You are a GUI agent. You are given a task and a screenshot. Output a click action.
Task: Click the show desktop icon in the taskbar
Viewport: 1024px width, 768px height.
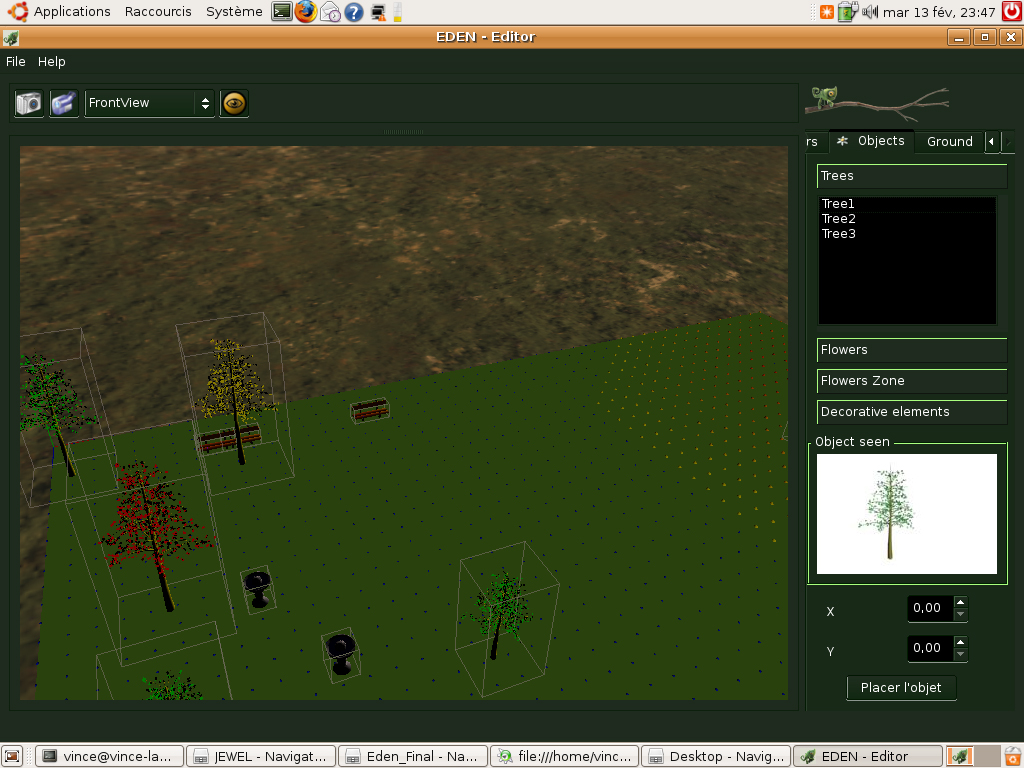pos(12,756)
